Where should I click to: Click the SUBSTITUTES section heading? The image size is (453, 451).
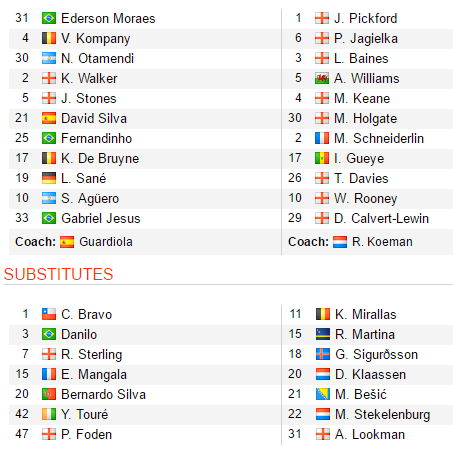(58, 274)
